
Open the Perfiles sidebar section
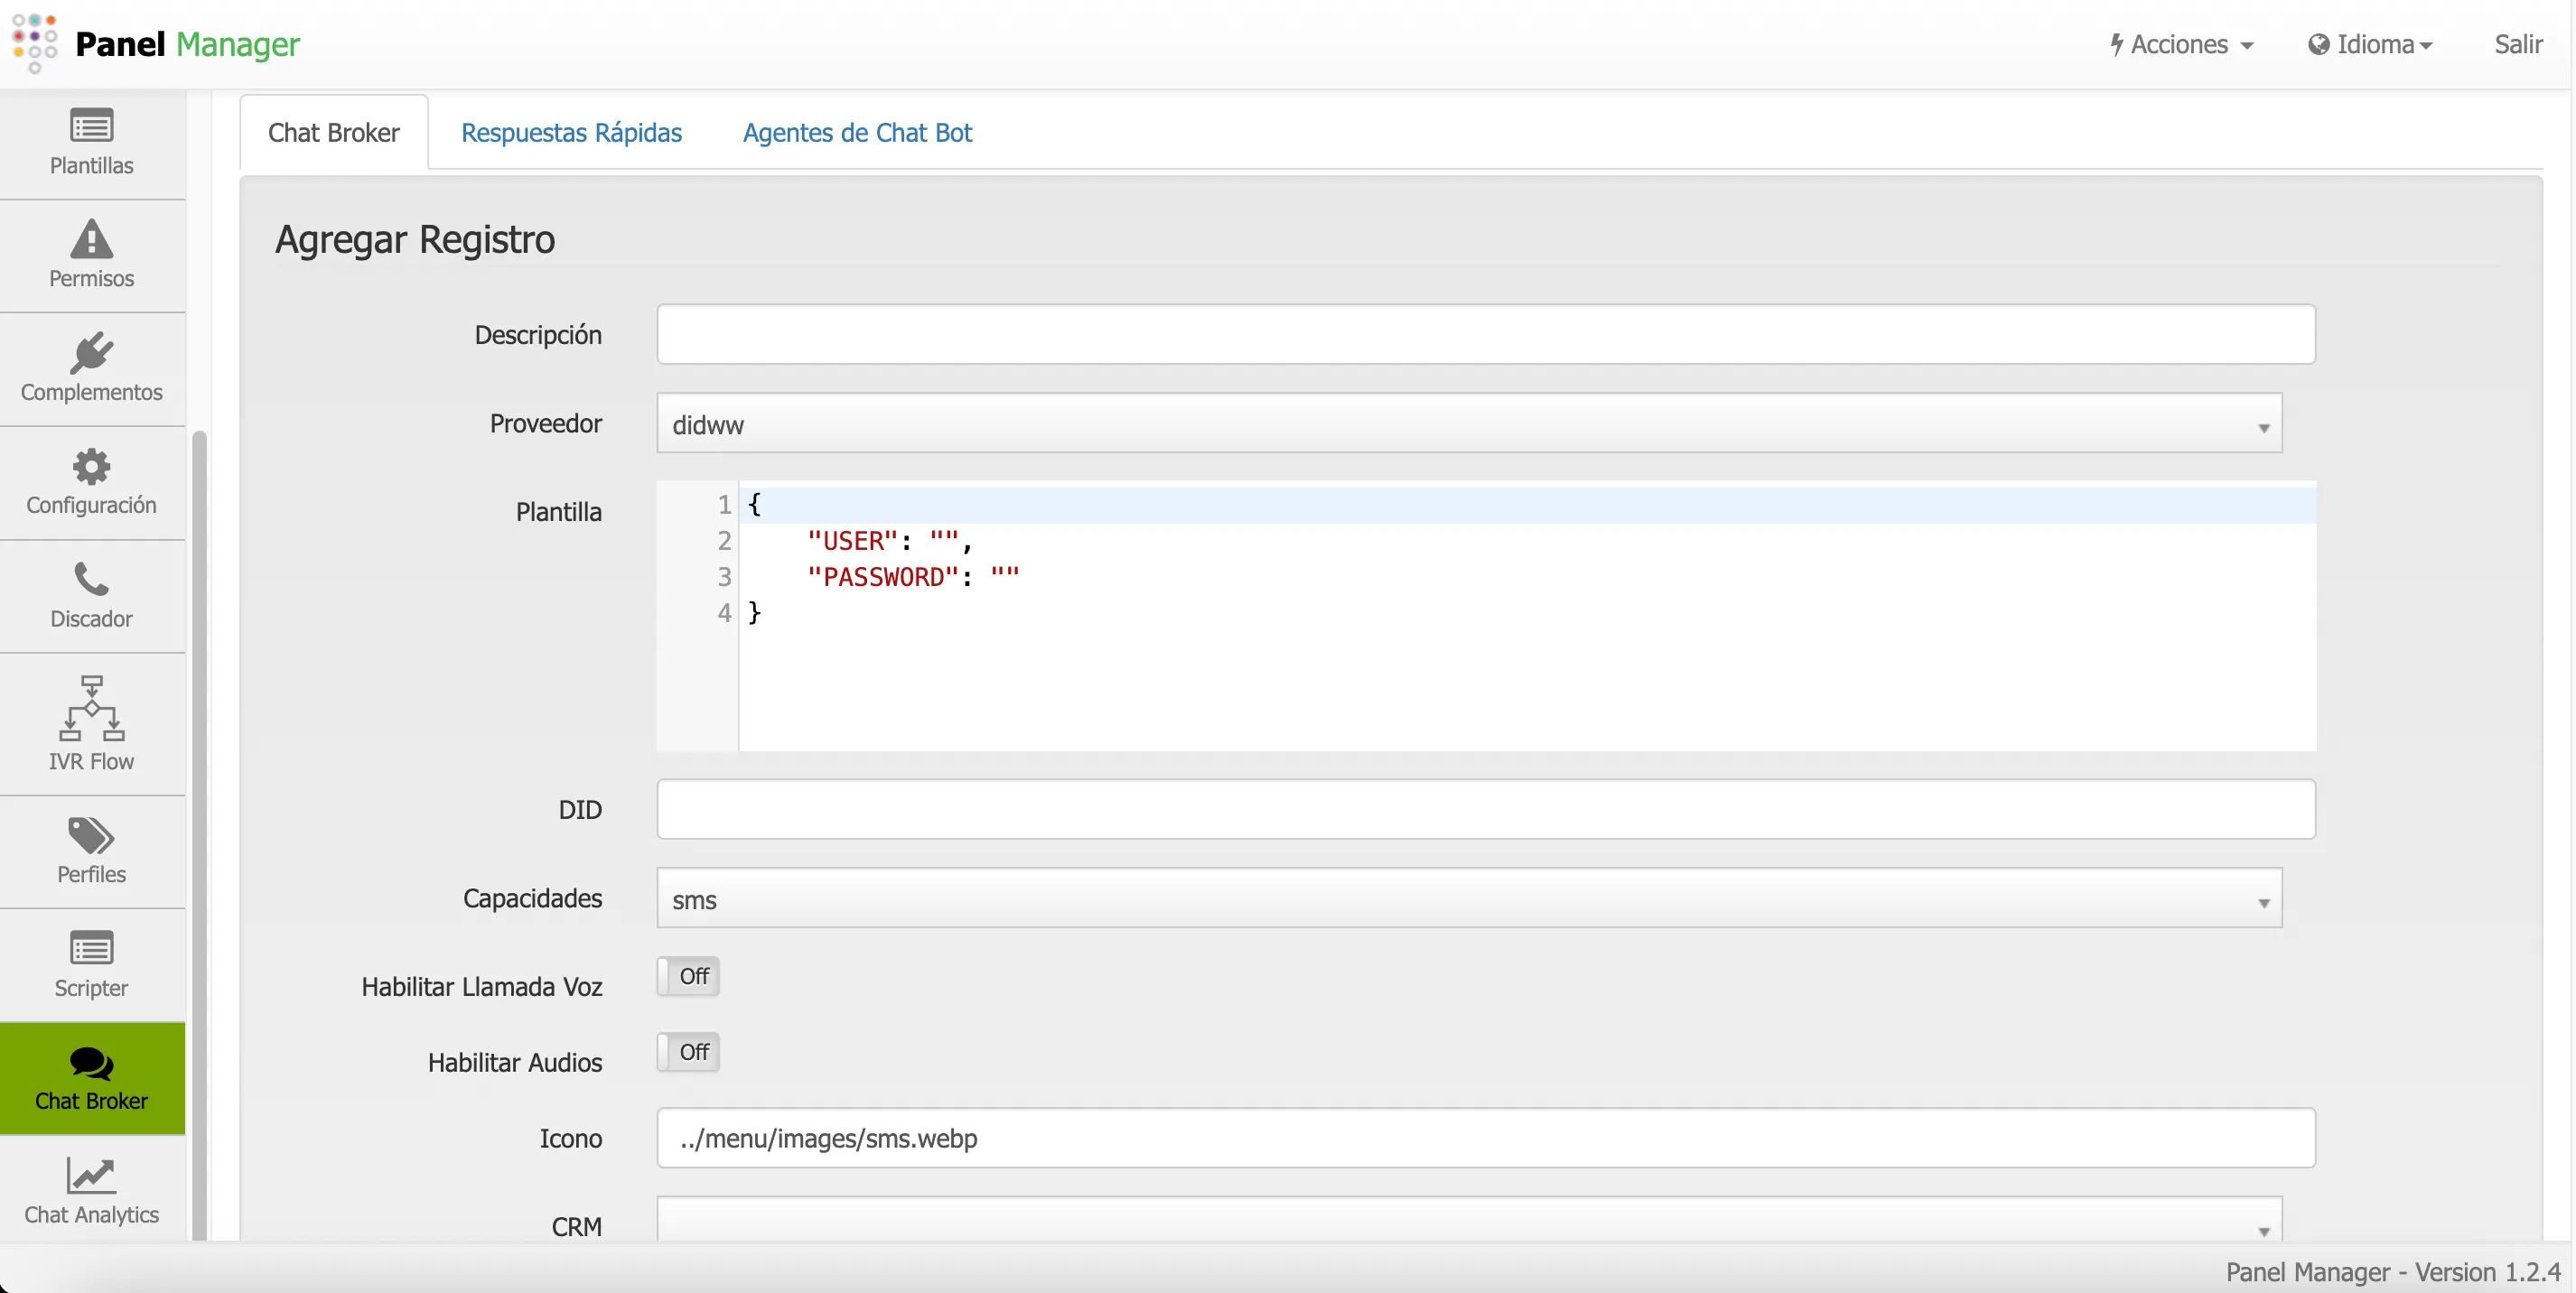click(x=91, y=848)
